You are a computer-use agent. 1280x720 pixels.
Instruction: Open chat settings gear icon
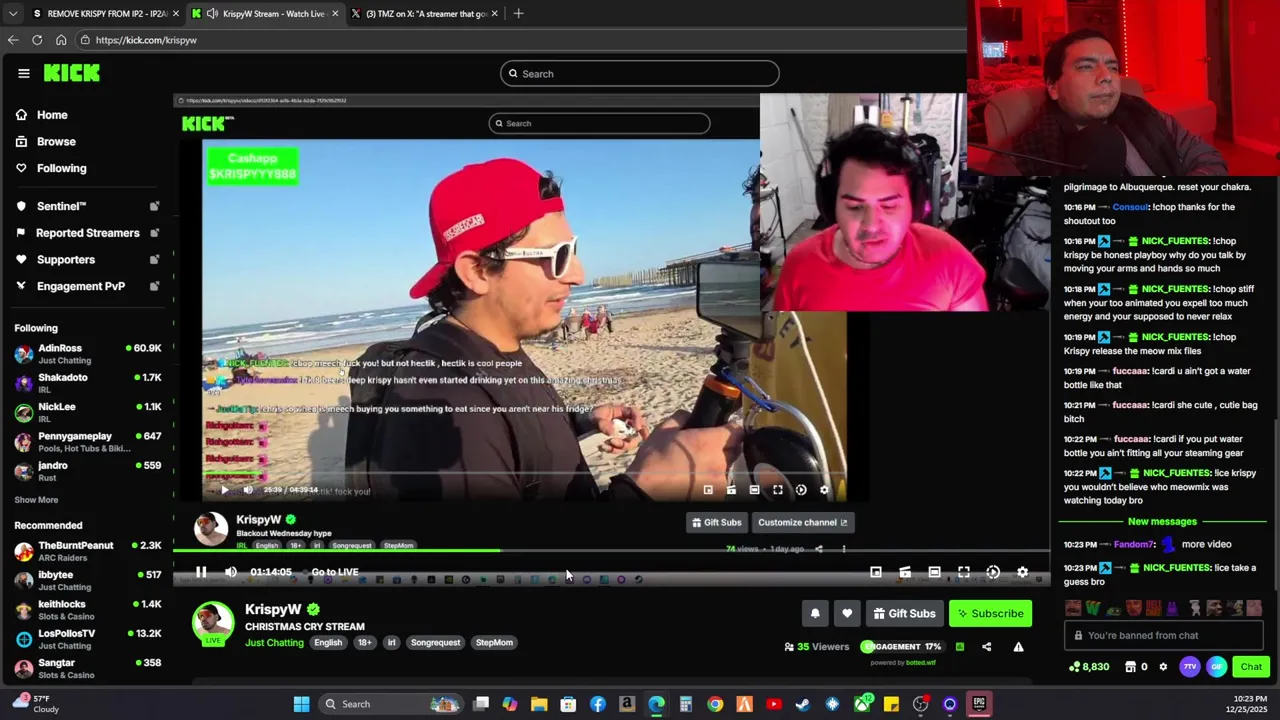1163,667
